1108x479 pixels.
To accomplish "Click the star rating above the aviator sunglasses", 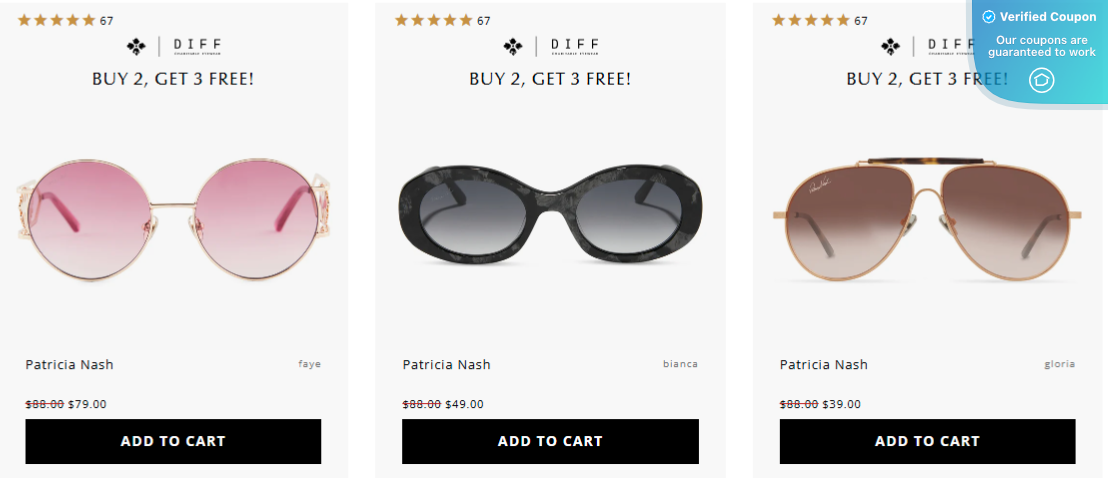I will (811, 20).
